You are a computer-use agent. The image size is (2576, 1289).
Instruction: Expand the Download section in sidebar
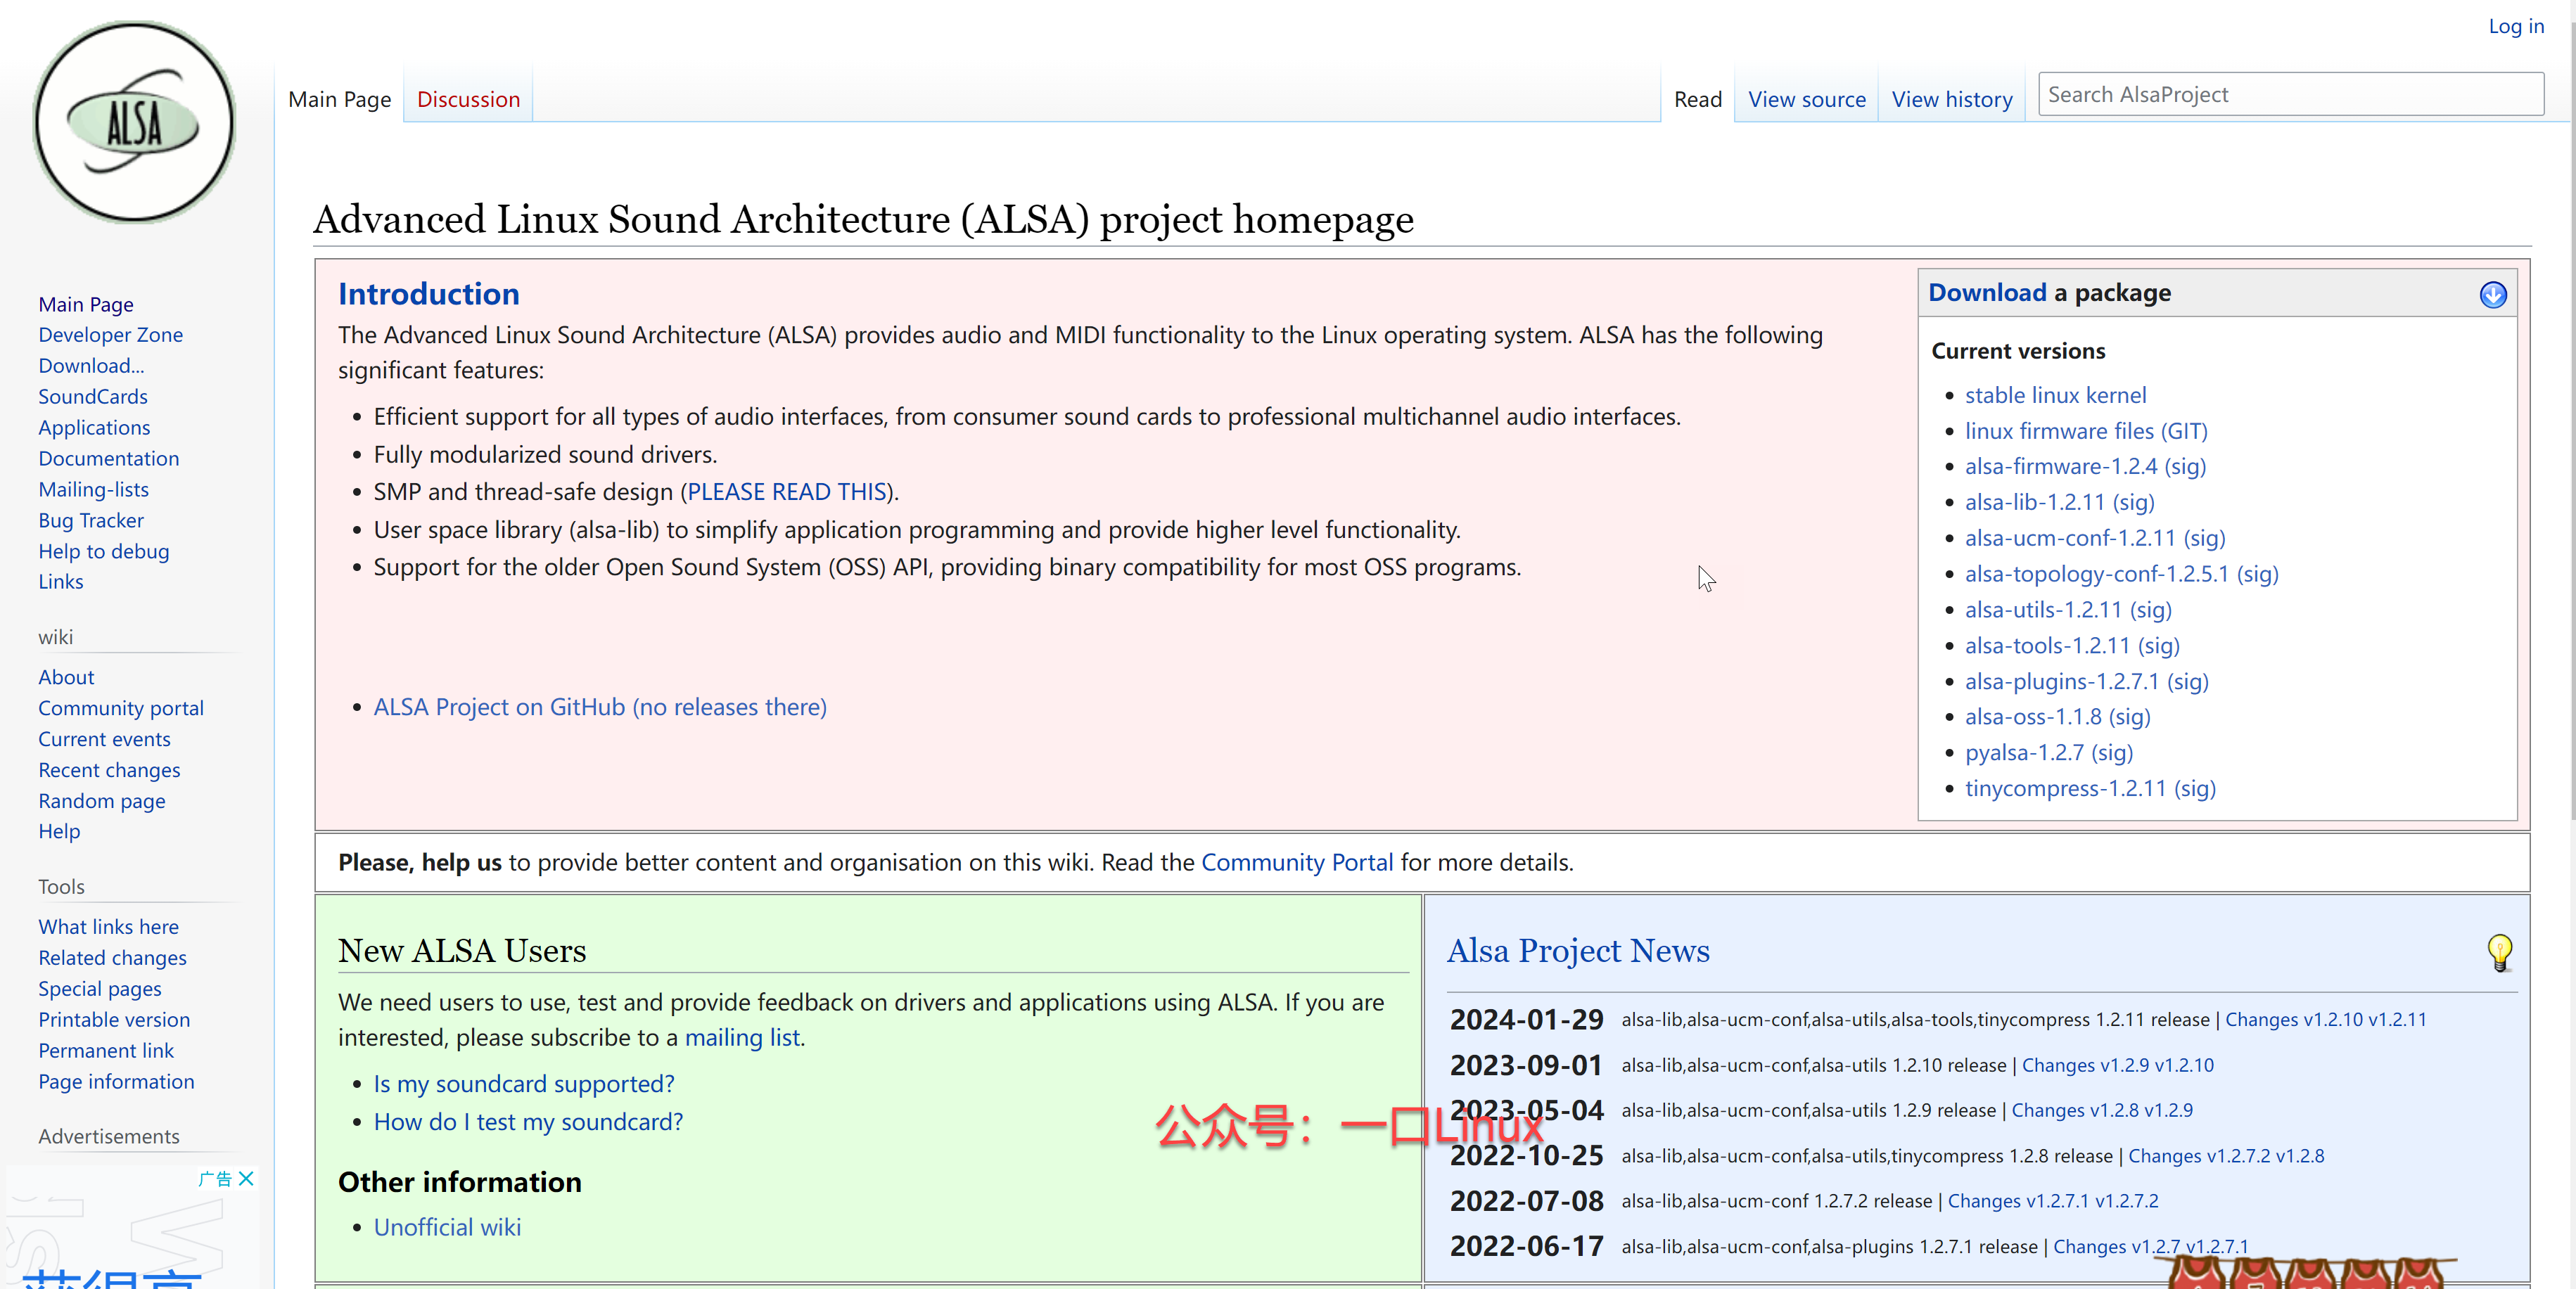click(92, 365)
